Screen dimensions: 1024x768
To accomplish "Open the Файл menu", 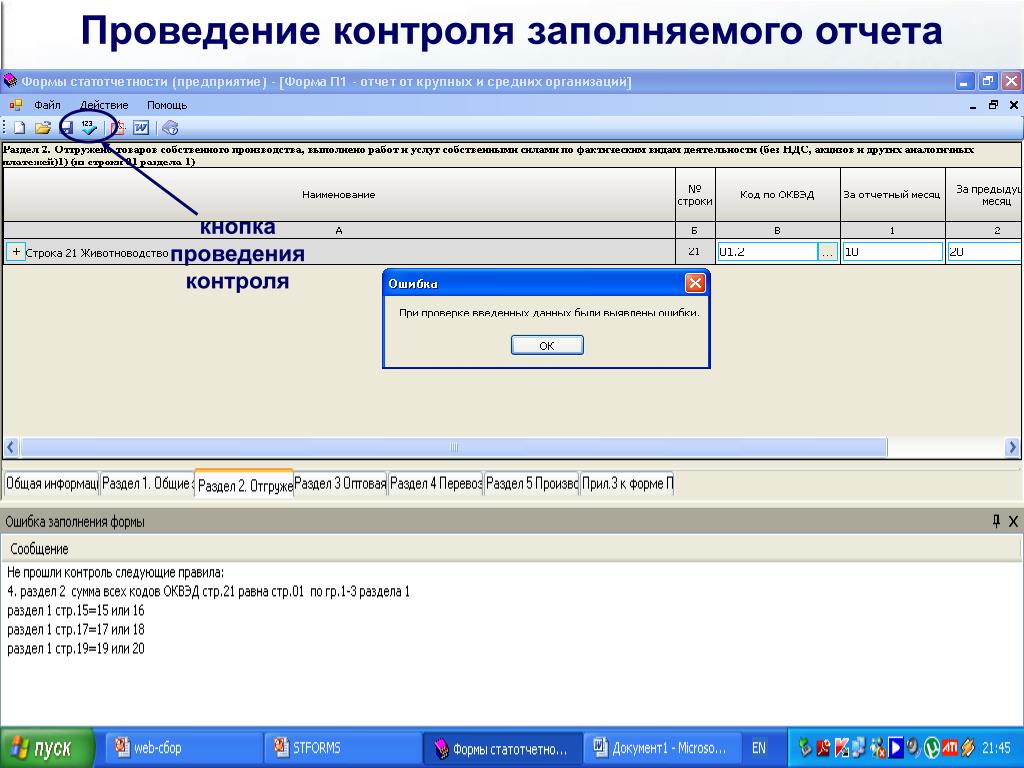I will click(x=47, y=105).
